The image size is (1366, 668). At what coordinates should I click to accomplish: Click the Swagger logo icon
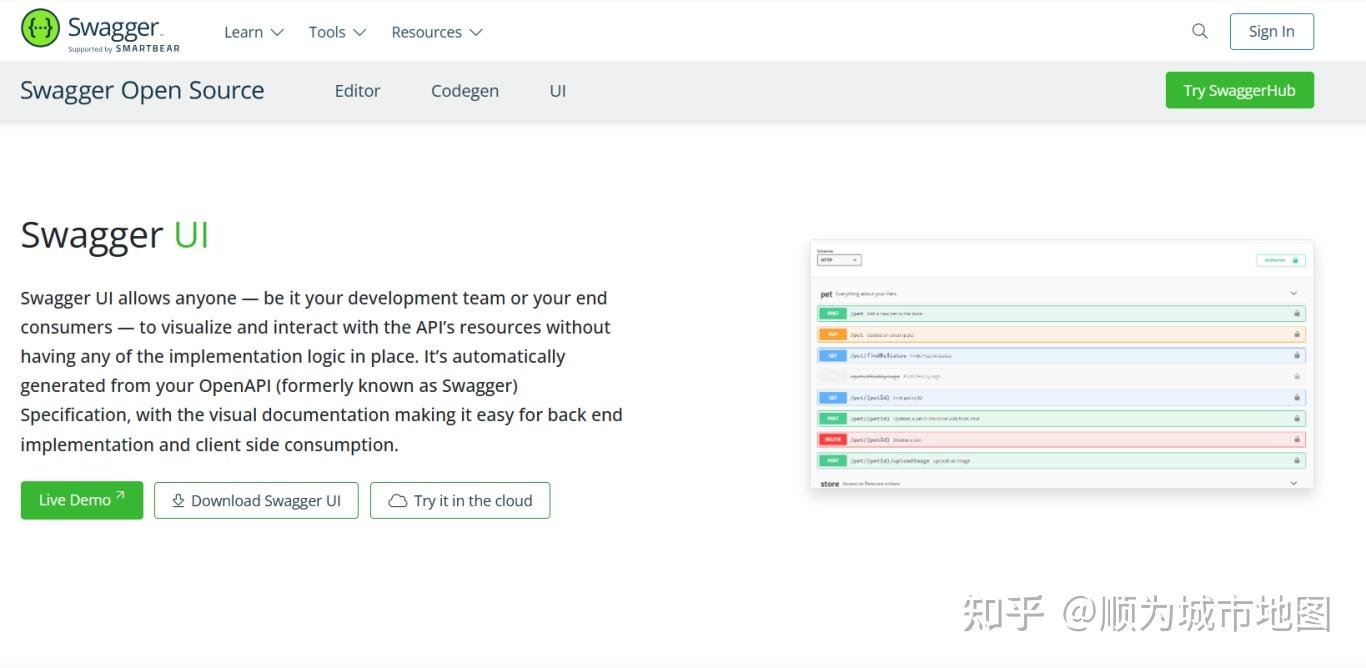click(40, 29)
